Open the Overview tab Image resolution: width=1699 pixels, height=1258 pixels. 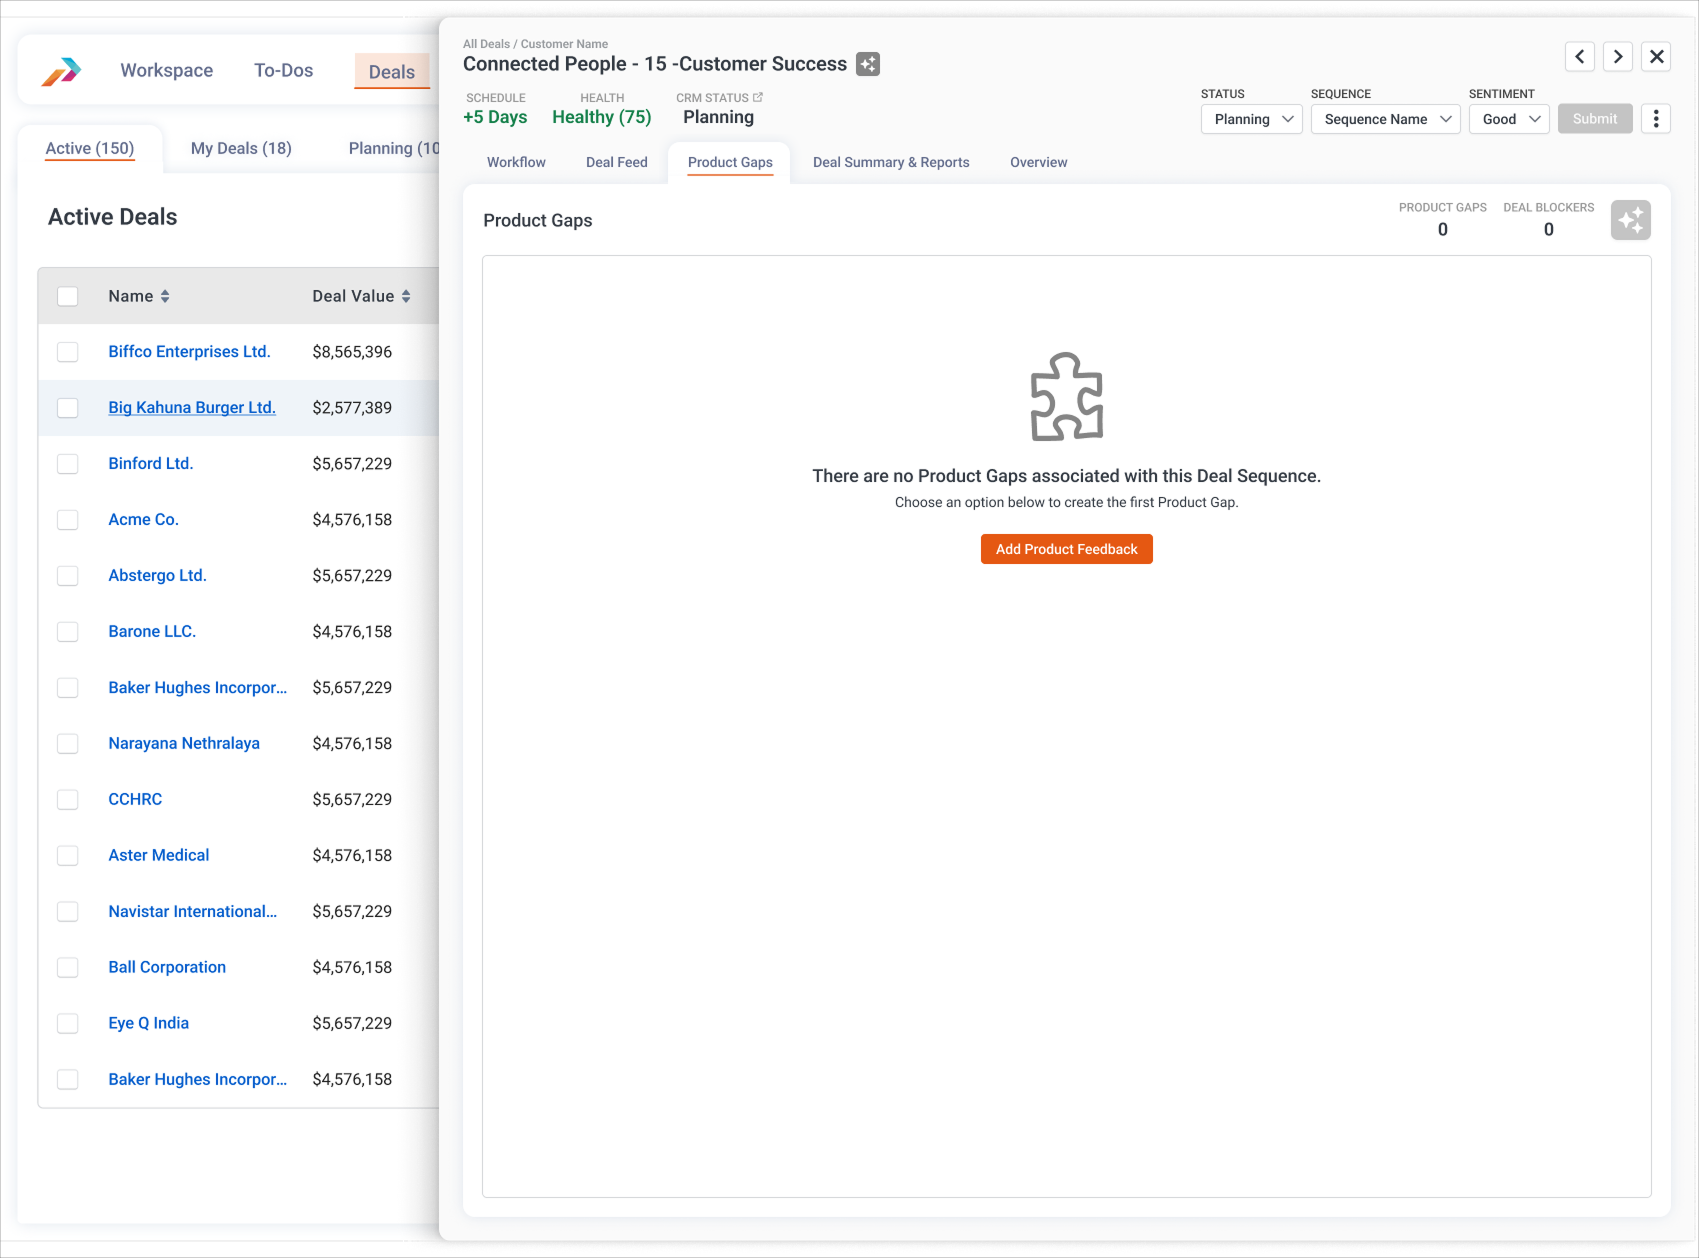point(1039,162)
